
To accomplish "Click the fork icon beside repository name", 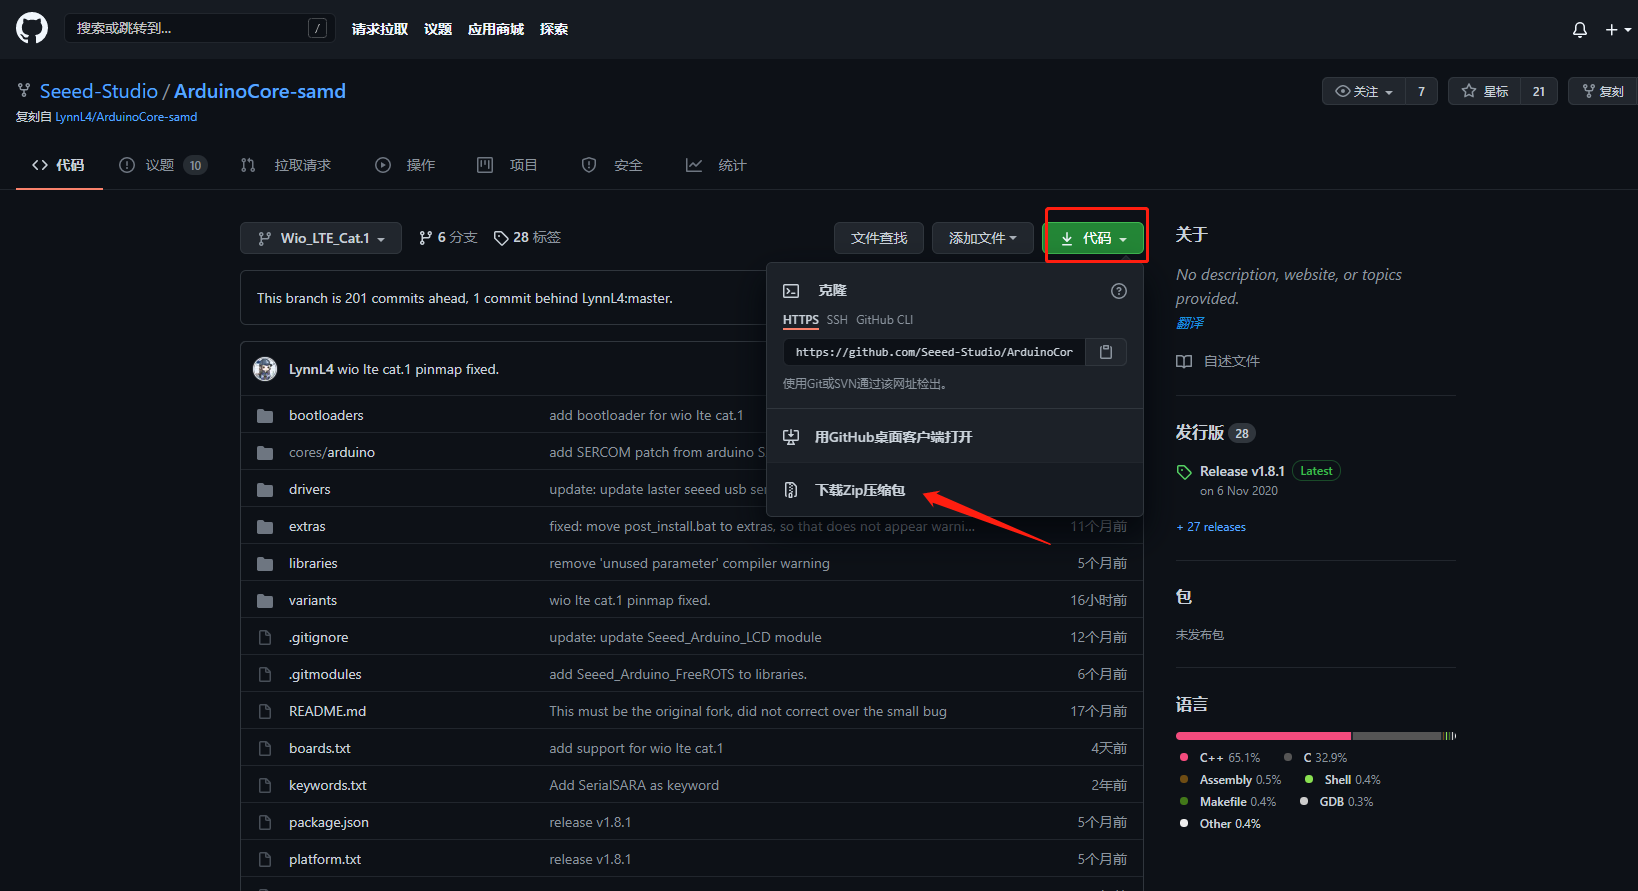I will [x=24, y=91].
